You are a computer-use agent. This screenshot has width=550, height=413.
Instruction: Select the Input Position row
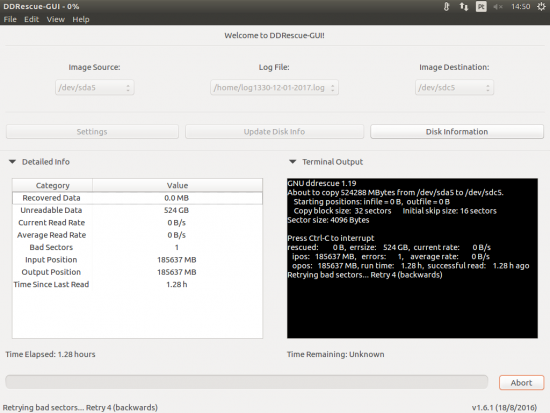coord(138,260)
